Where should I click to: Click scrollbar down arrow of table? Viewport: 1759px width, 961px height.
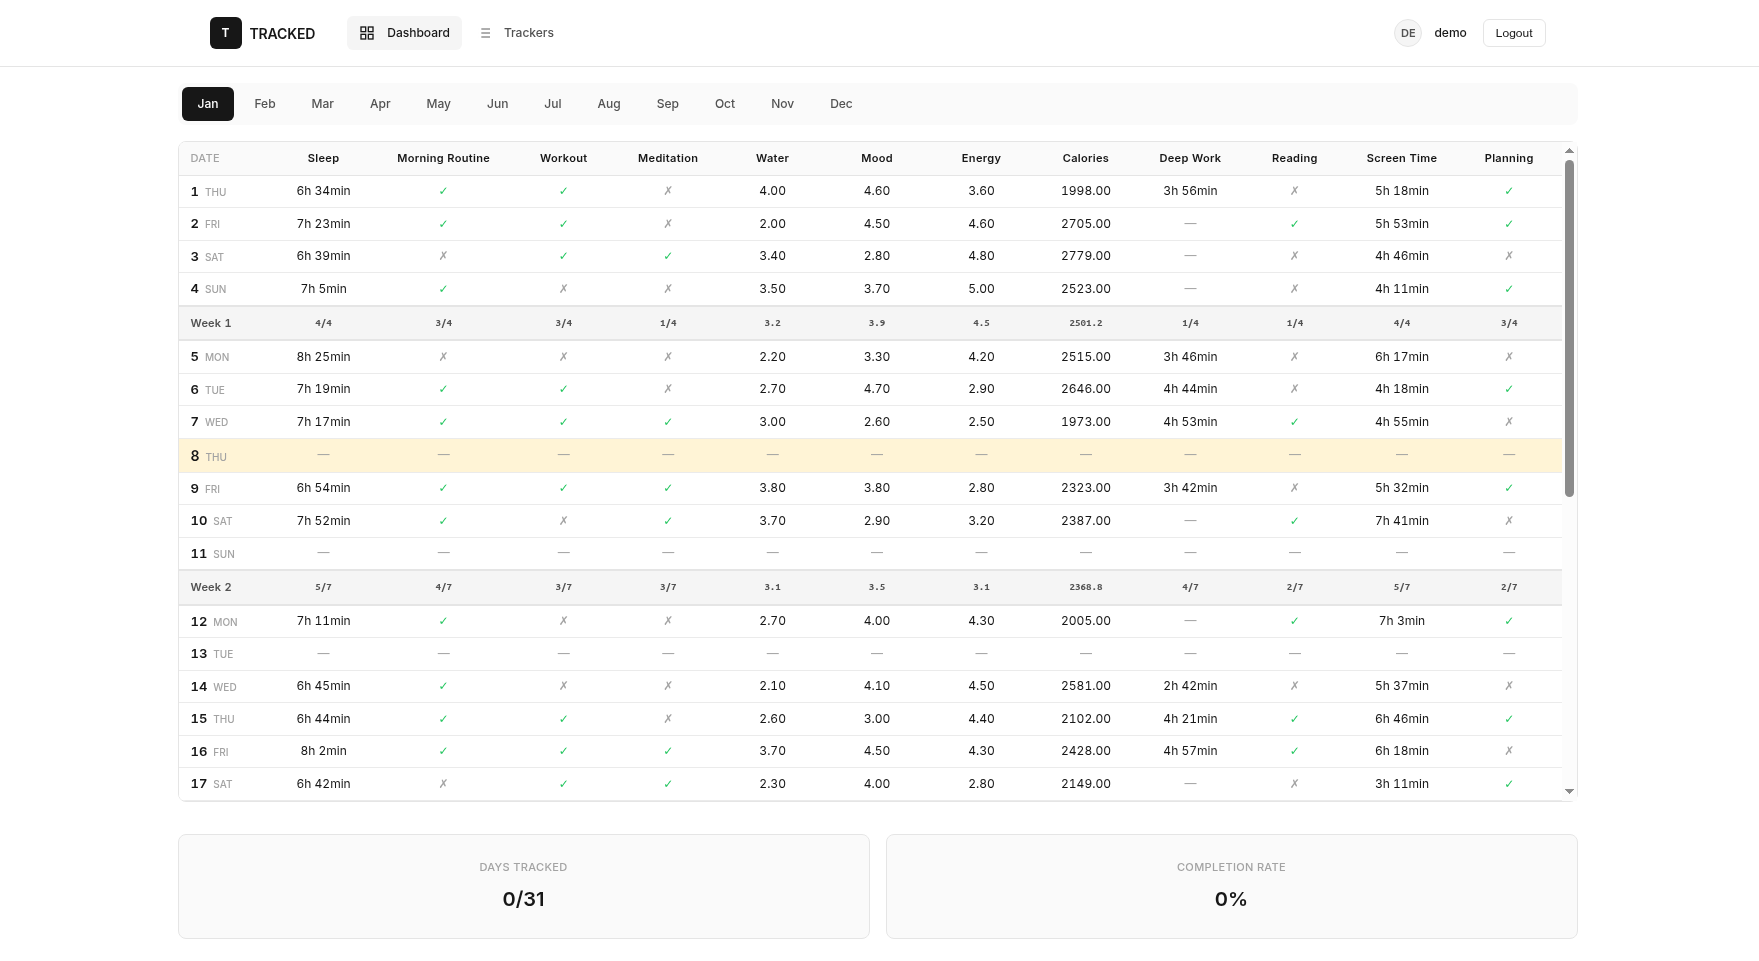point(1569,791)
